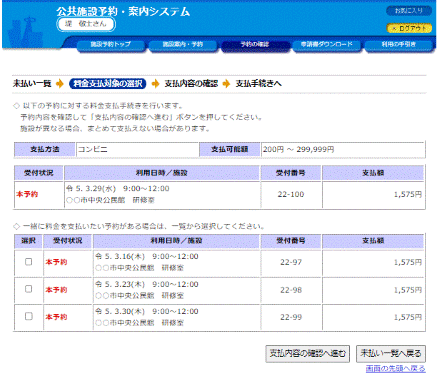The height and width of the screenshot is (379, 440).
Task: Follow the 画面の先頭へ戻る link
Action: 396,369
